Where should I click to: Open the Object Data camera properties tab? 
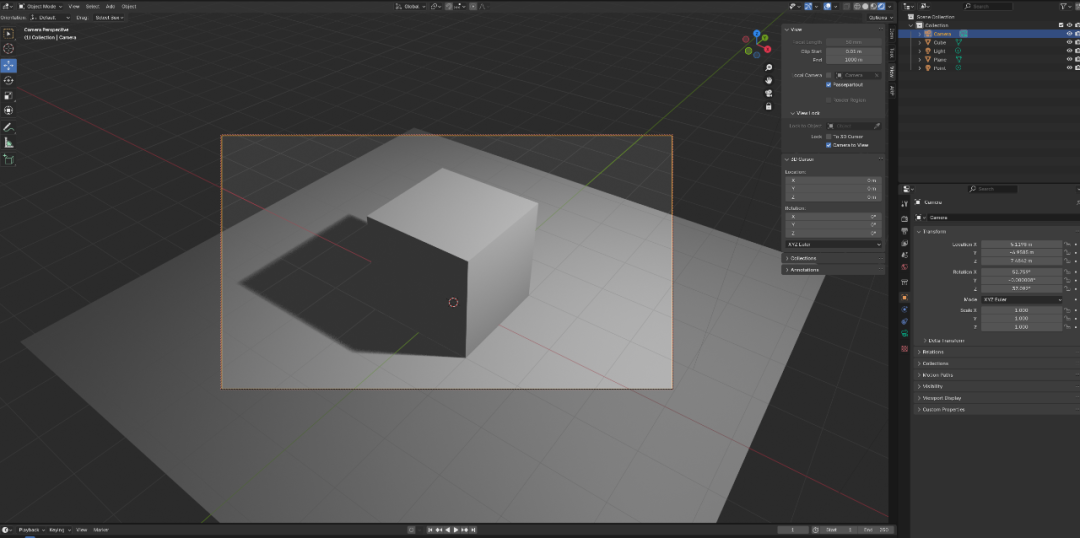(904, 334)
